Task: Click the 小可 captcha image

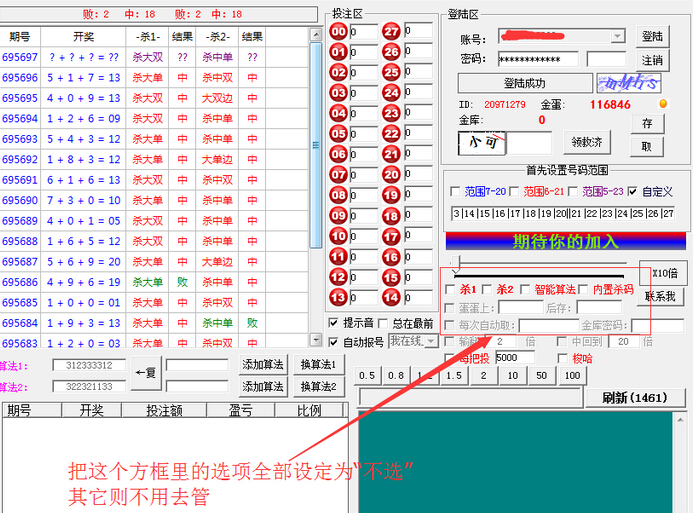Action: coord(482,142)
